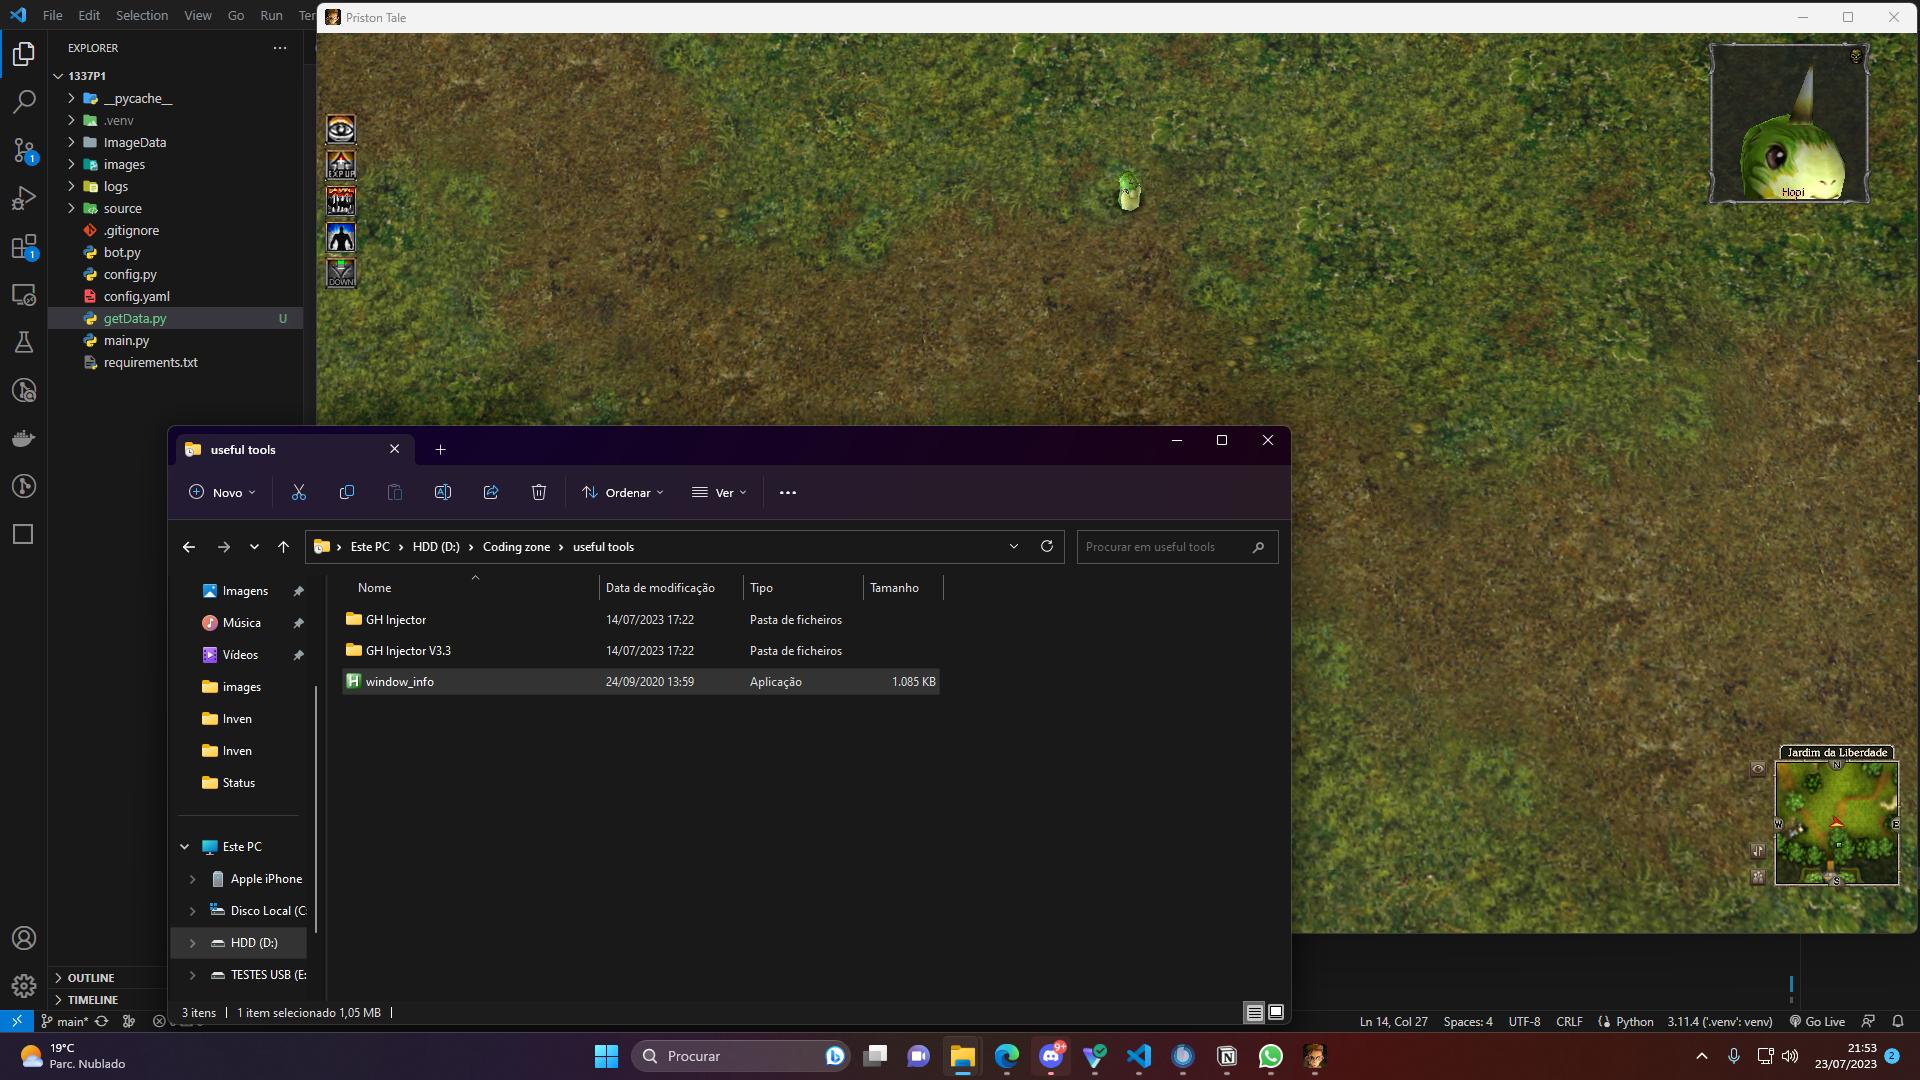Click the Windows taskbar Procurar search box
Image resolution: width=1920 pixels, height=1080 pixels.
pos(741,1056)
